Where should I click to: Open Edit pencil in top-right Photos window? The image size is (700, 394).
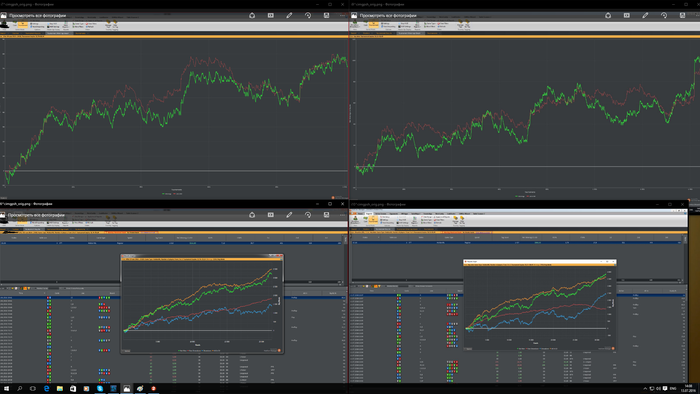[645, 15]
